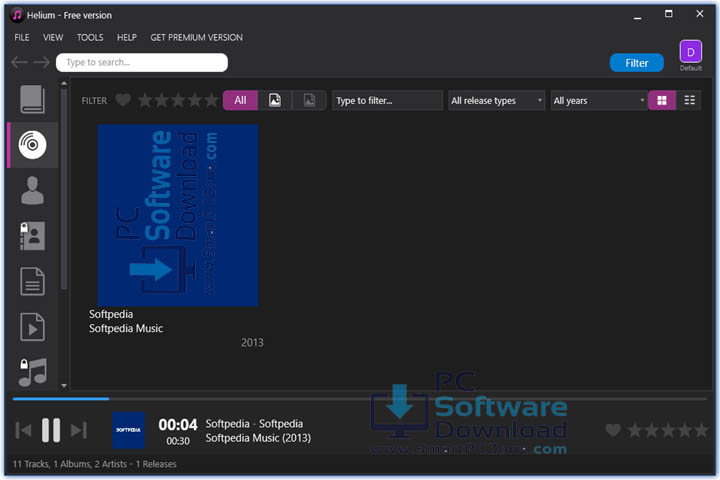
Task: Click the now playing album thumbnail
Action: coord(129,430)
